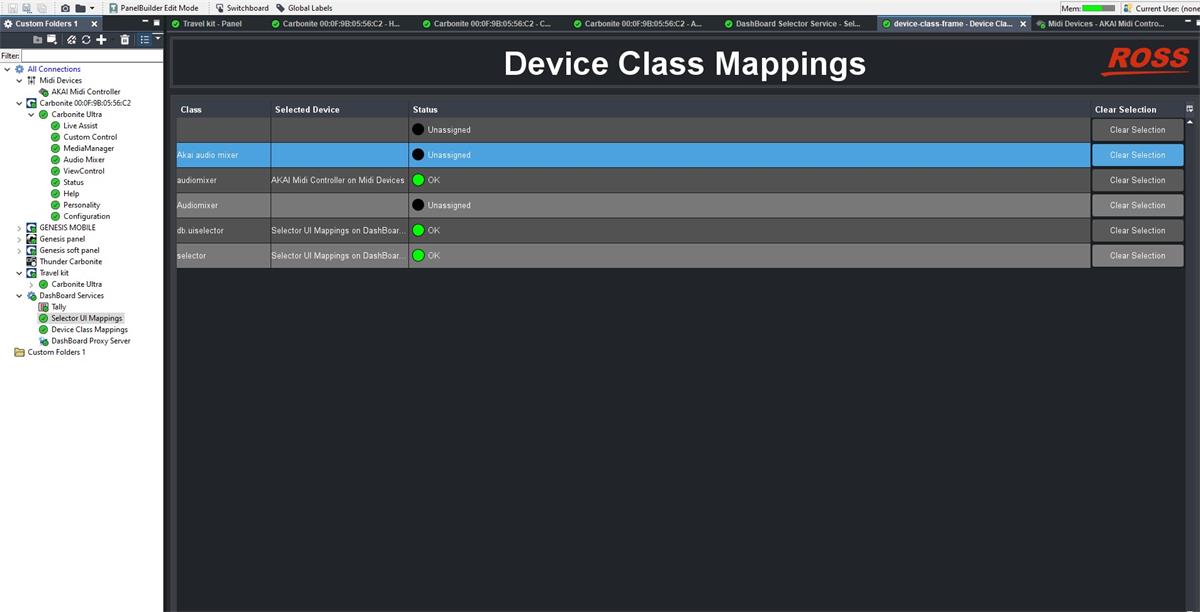Click the camera snapshot icon in the top toolbar
The width and height of the screenshot is (1200, 612).
click(65, 7)
